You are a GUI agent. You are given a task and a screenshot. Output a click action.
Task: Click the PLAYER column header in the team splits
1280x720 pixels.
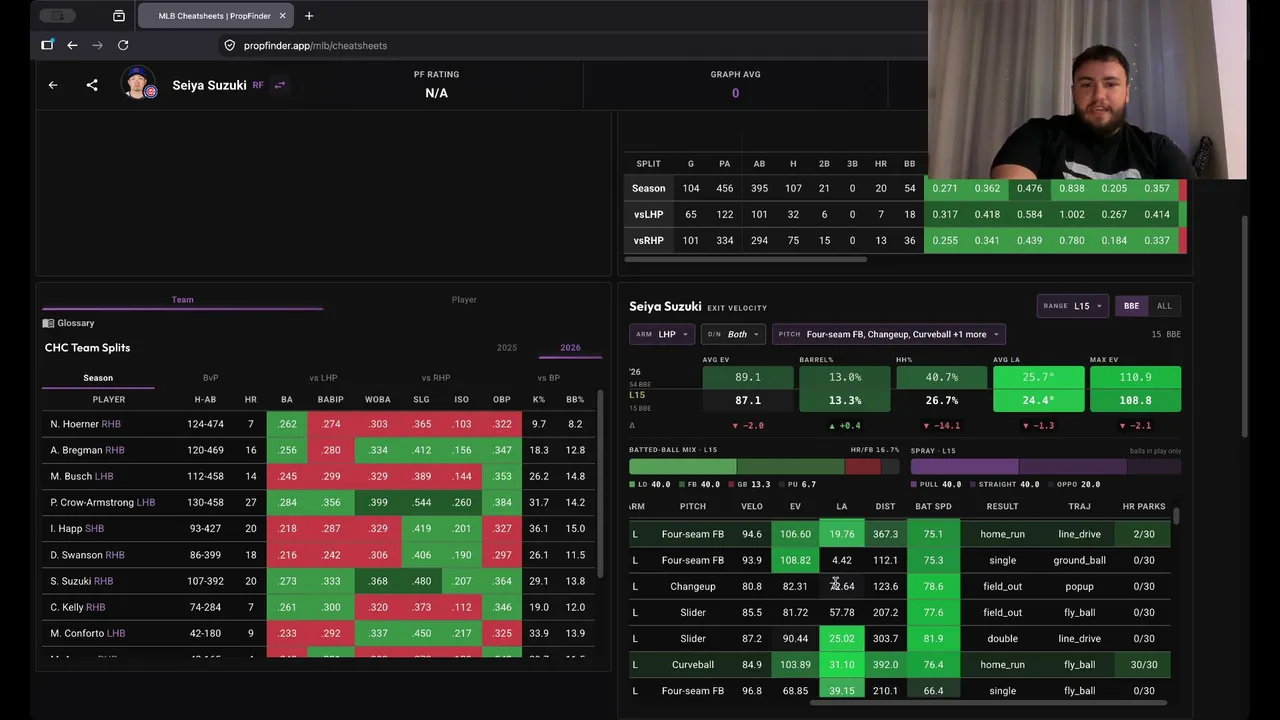pos(109,400)
